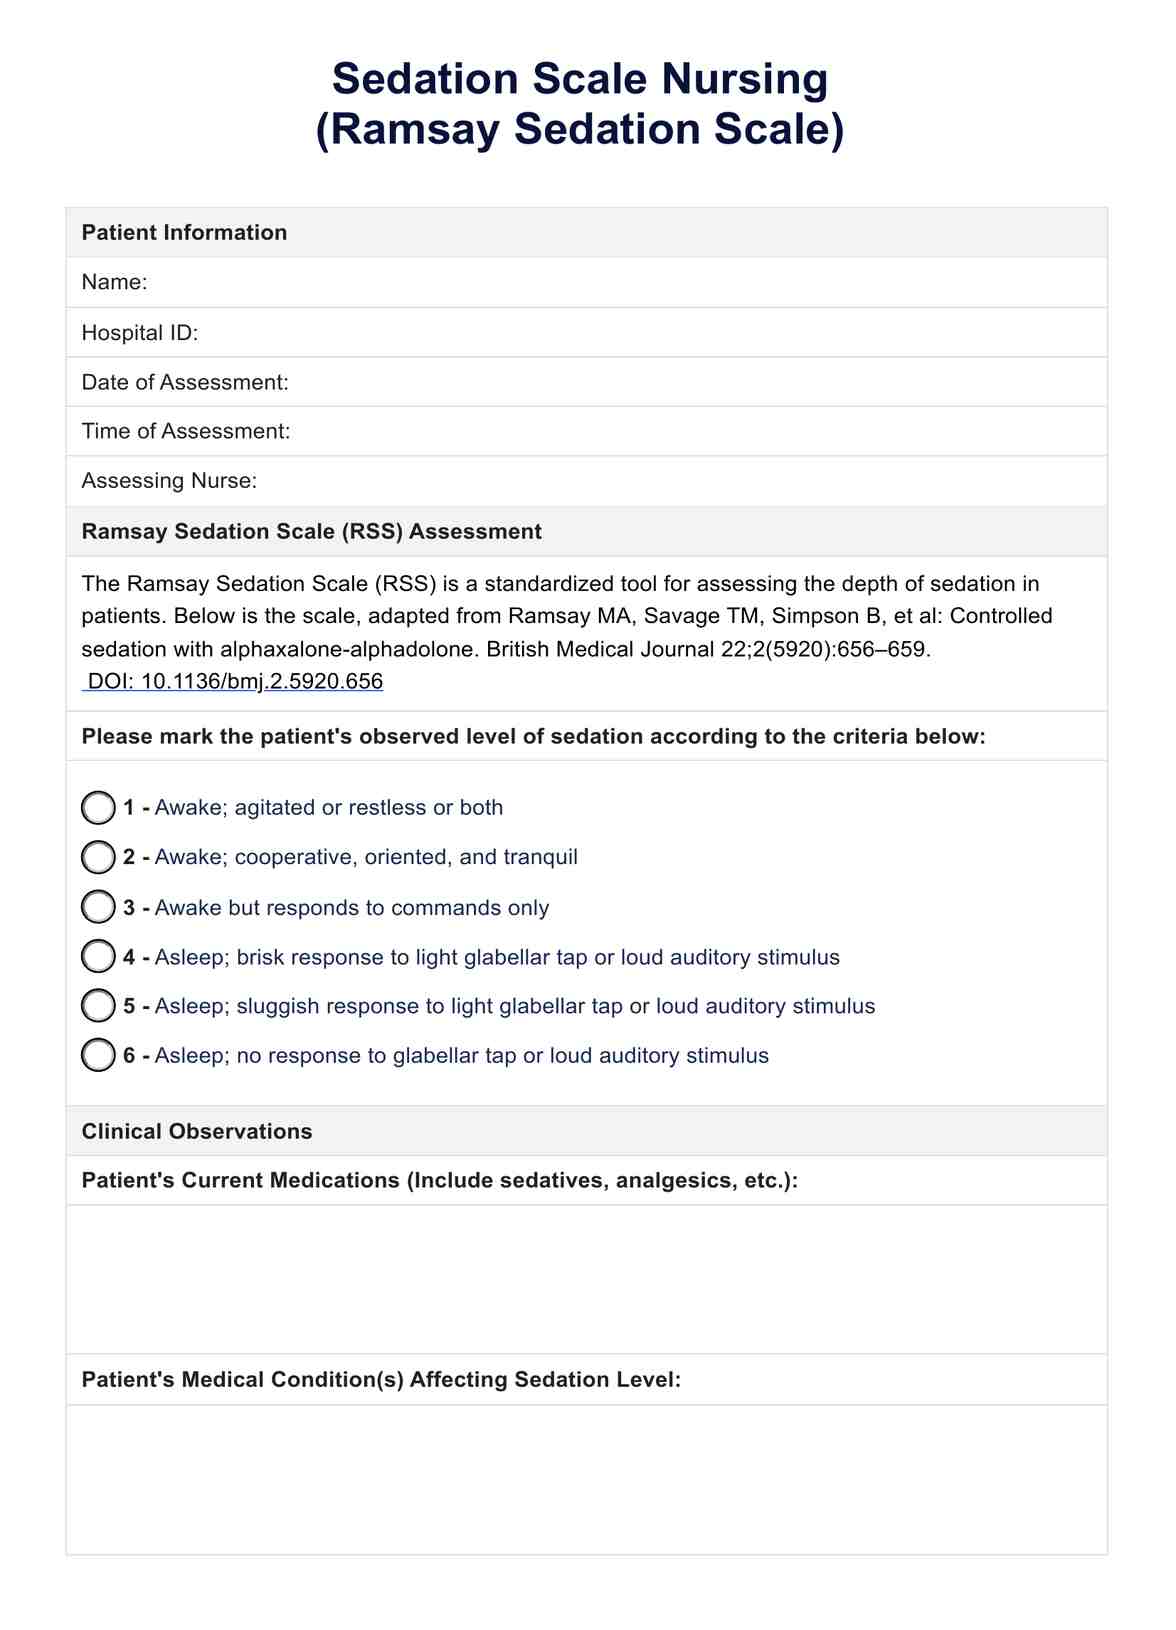Open the DOI: 10.1136/bmj.2.5920.656 link
This screenshot has width=1176, height=1630.
point(235,682)
